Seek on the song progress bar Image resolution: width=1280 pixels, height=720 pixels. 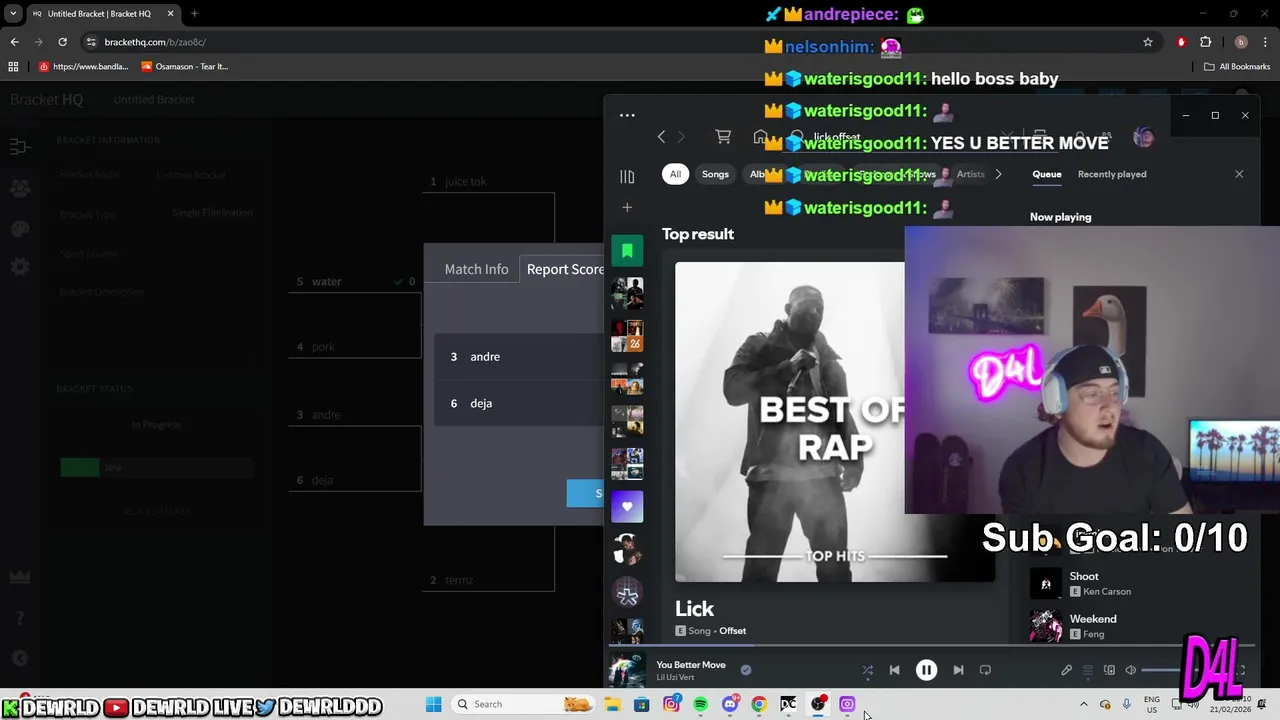pyautogui.click(x=930, y=646)
